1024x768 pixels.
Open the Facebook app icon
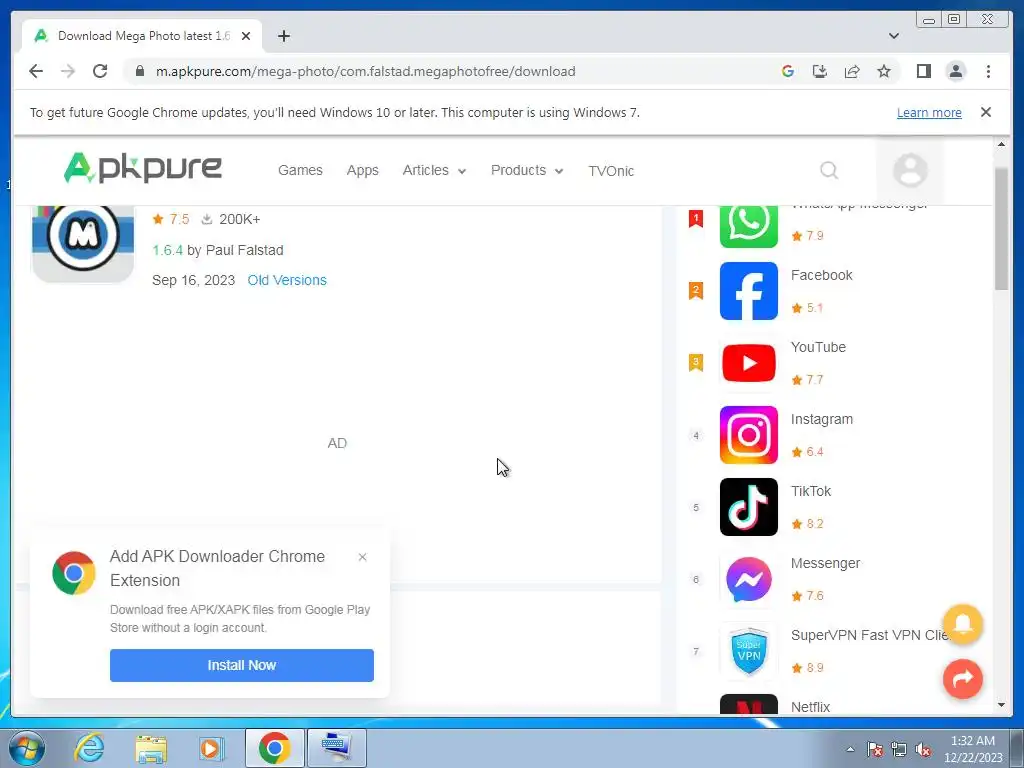pos(748,291)
